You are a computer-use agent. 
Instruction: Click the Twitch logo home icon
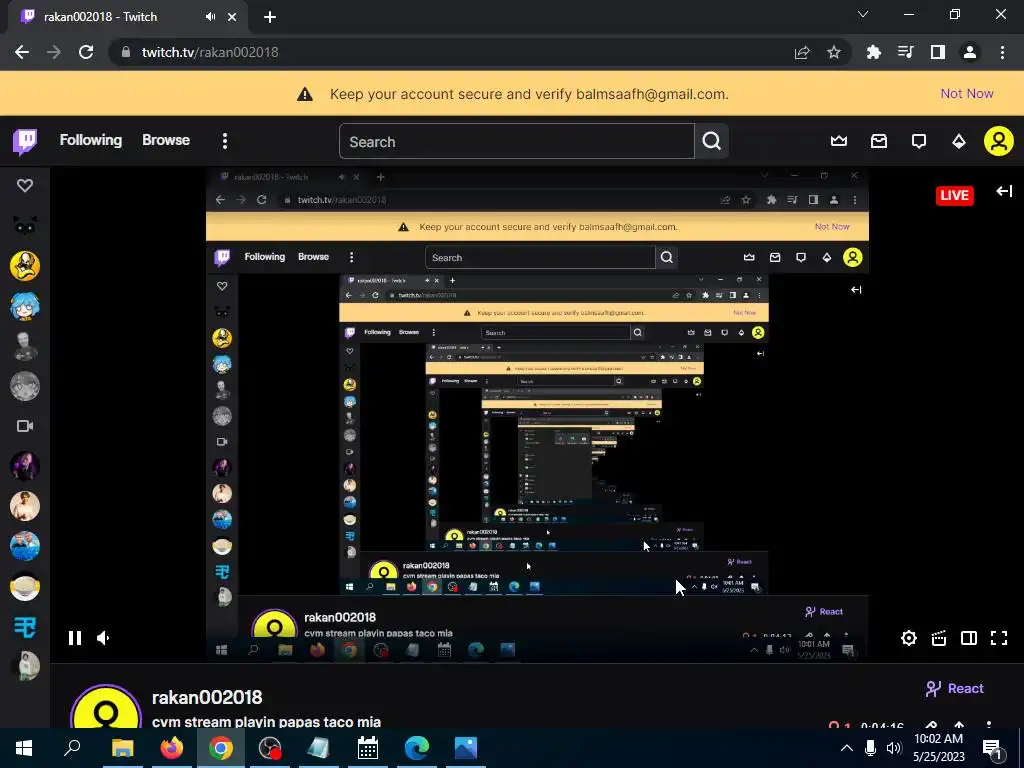[x=25, y=141]
